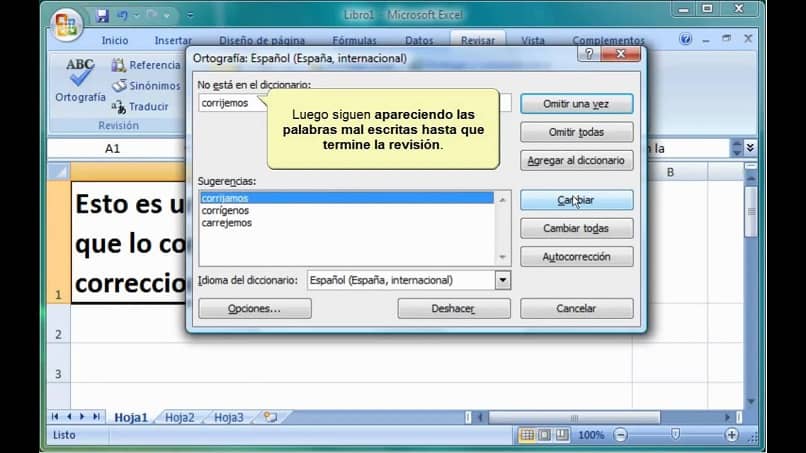Click Cambiar todas button
This screenshot has height=453, width=806.
576,228
